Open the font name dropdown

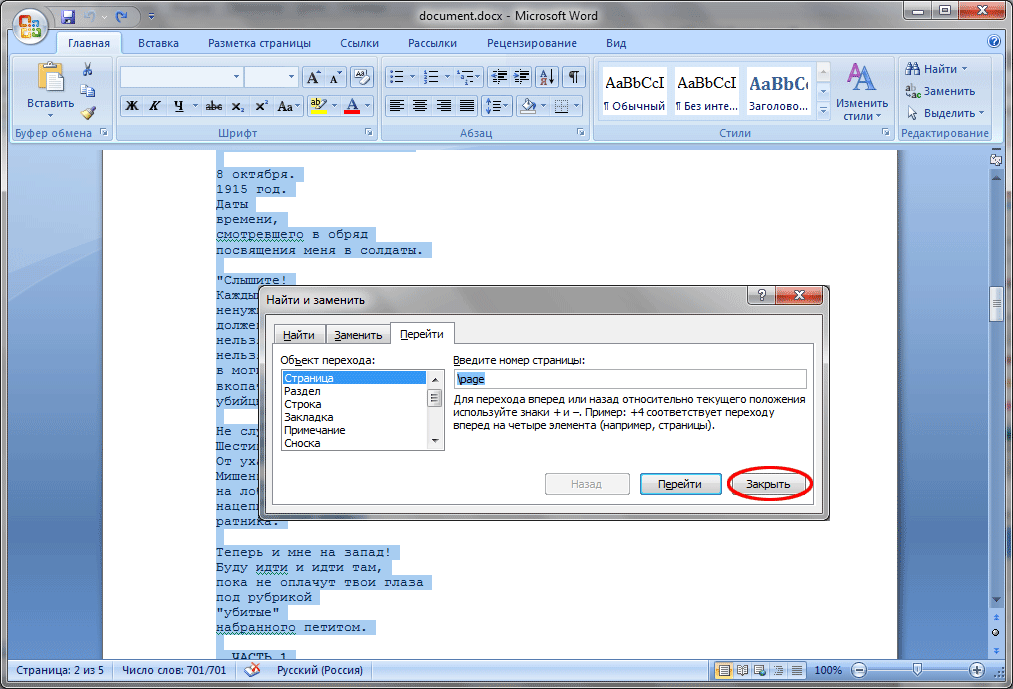[x=236, y=77]
